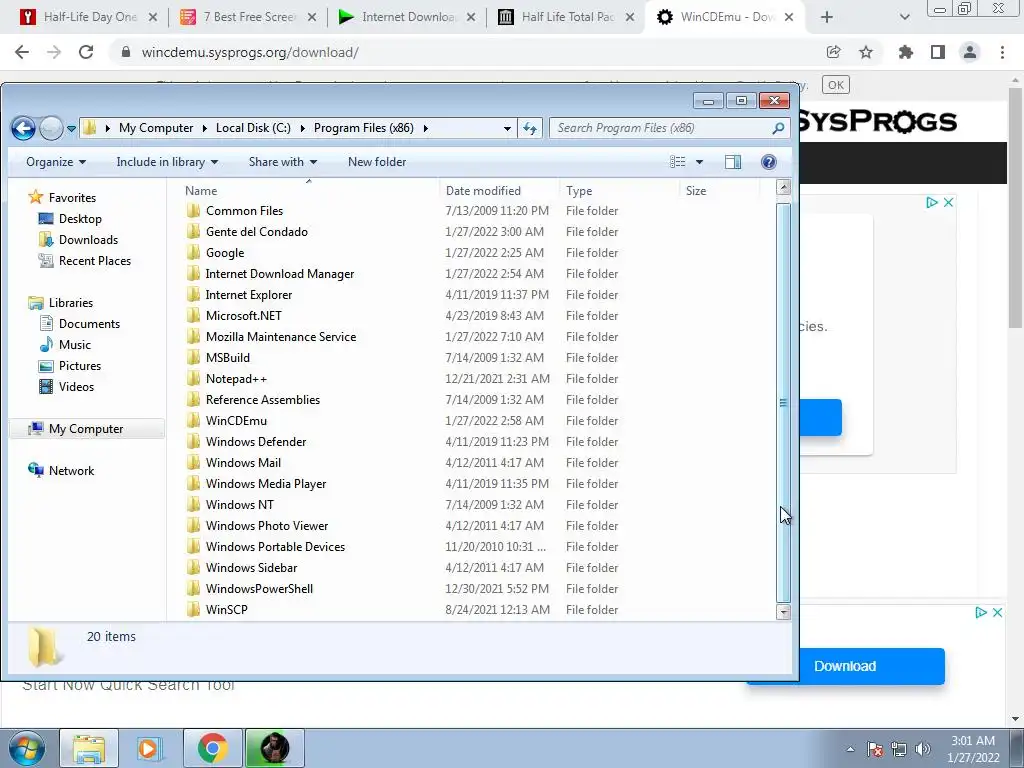
Task: Open a new Chrome tab
Action: (827, 18)
